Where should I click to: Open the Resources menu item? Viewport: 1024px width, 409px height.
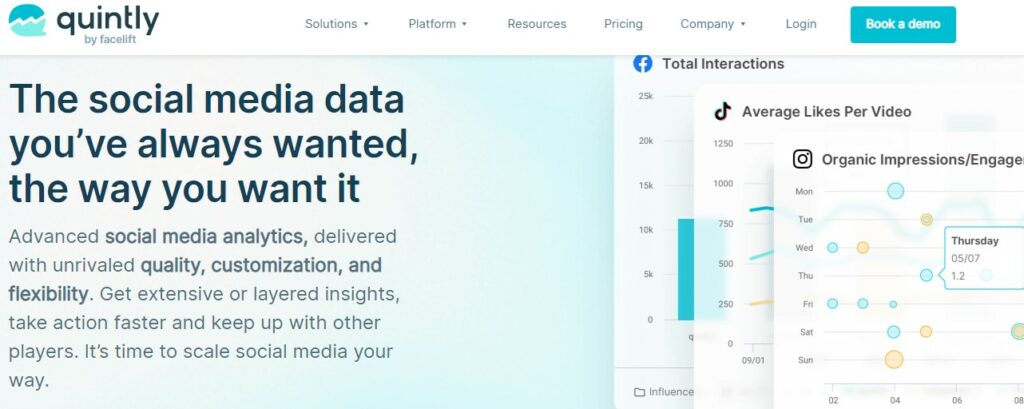(536, 24)
